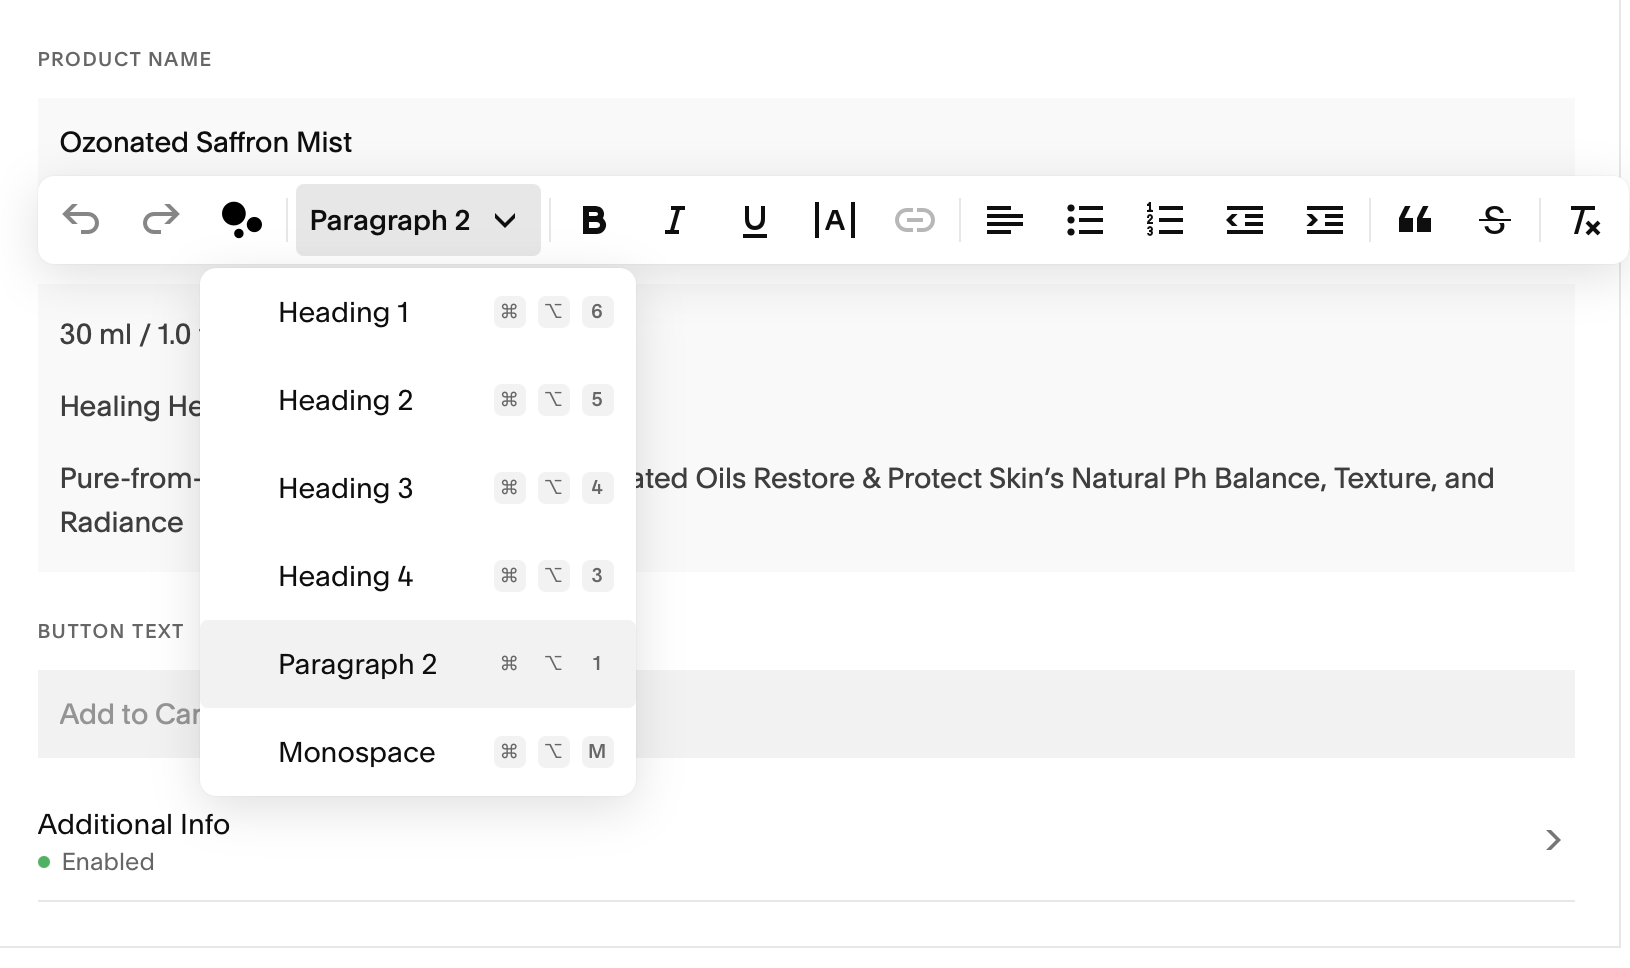This screenshot has height=968, width=1630.
Task: Click the text scale |A| icon
Action: 835,220
